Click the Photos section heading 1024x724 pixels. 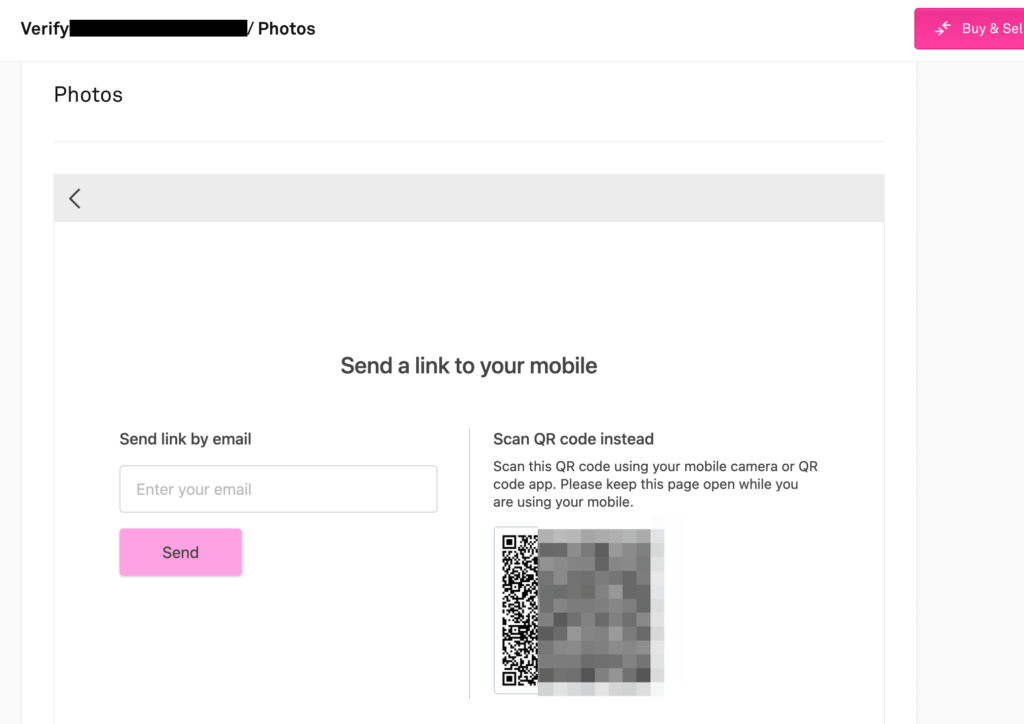tap(88, 95)
